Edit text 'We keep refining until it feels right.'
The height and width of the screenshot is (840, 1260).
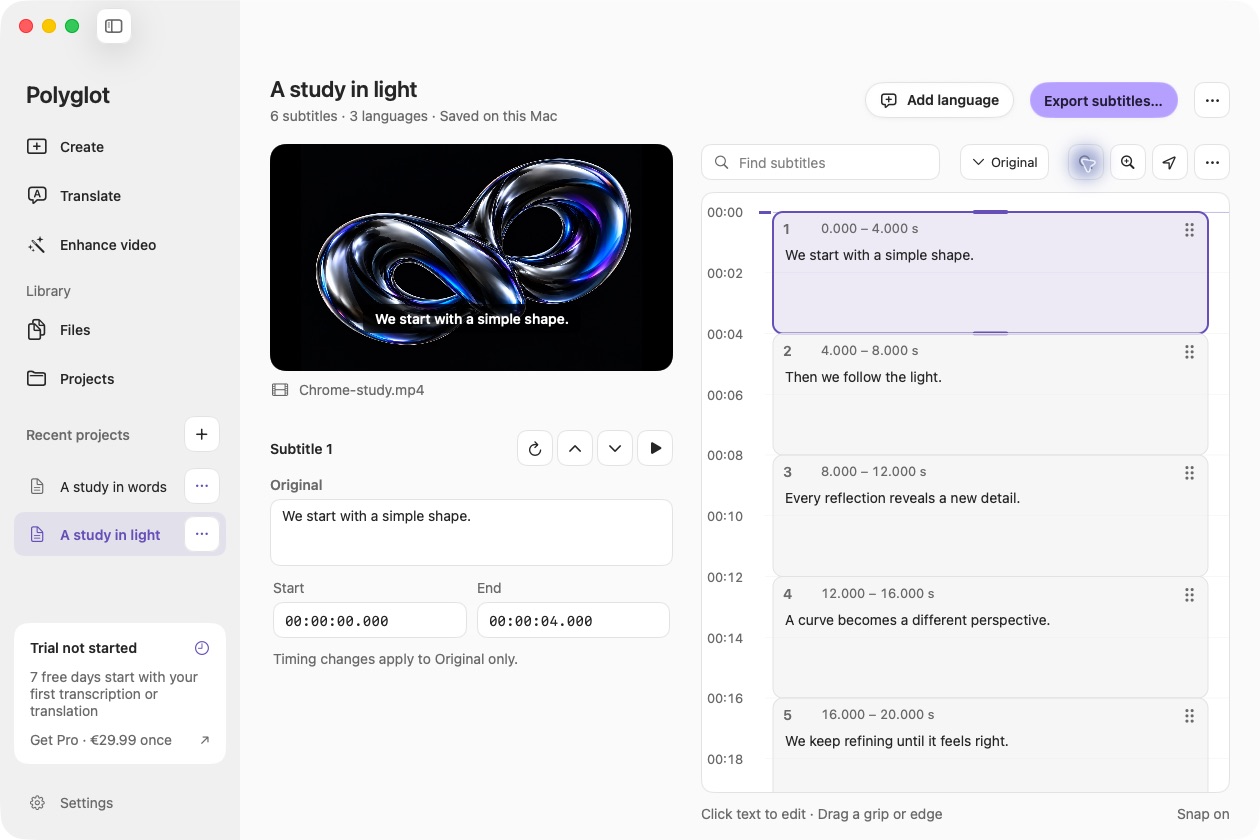[896, 741]
